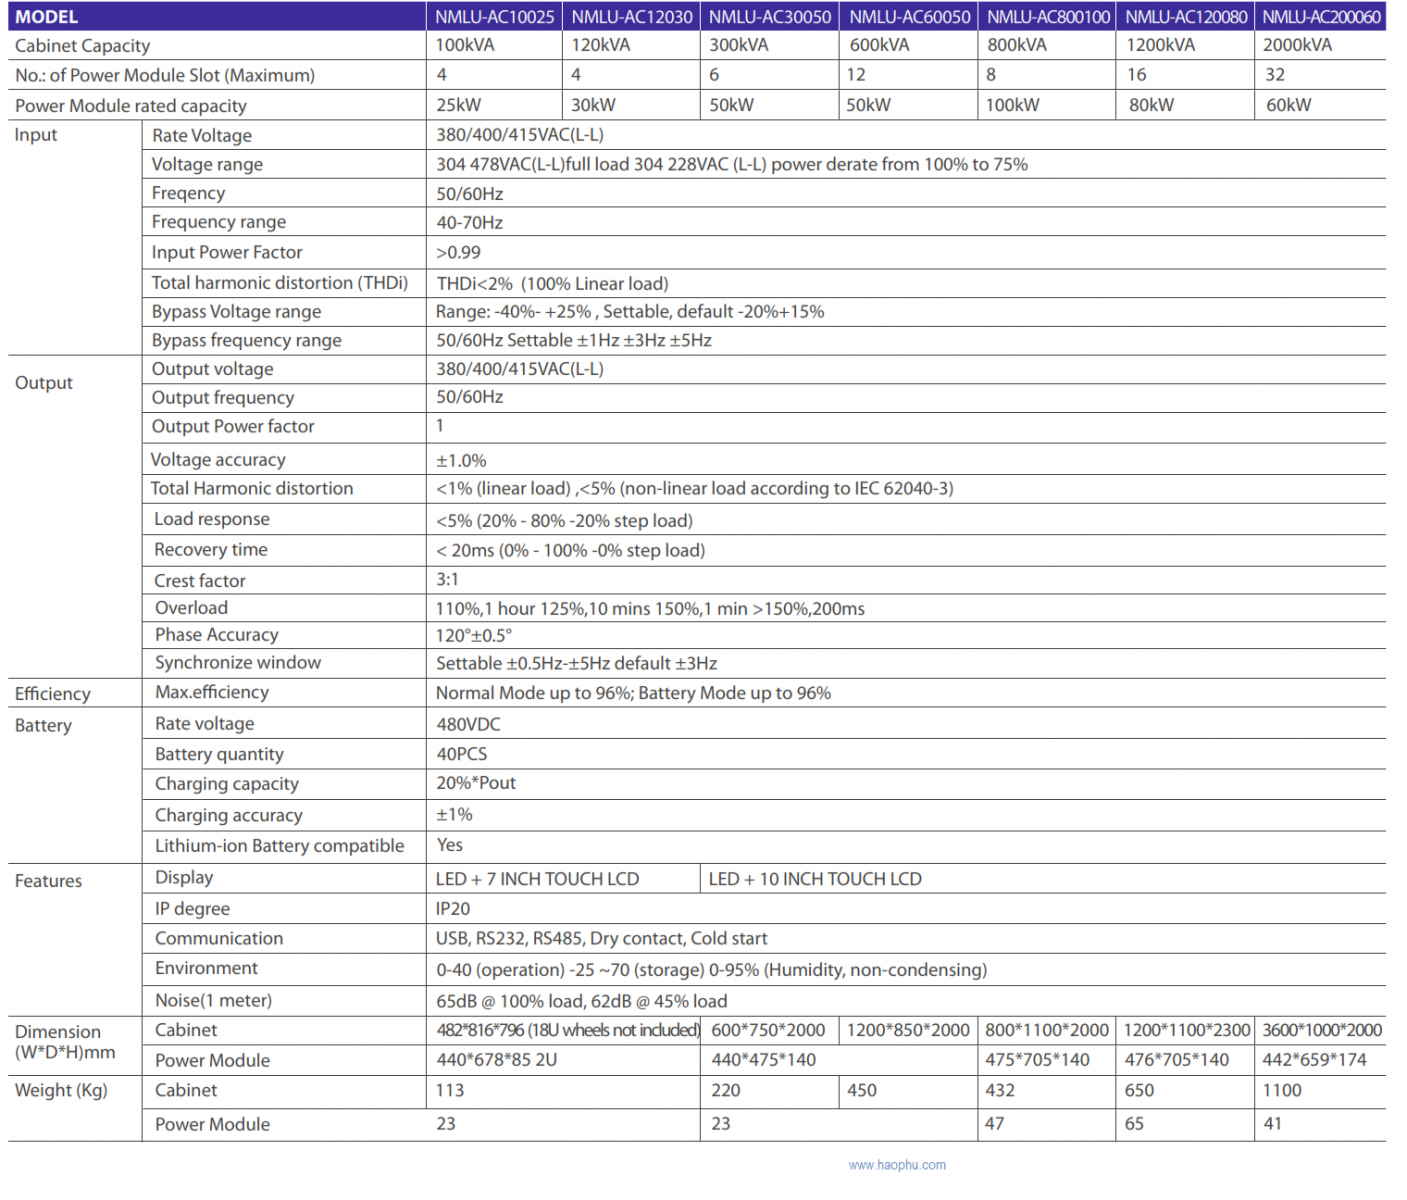Click model NMLU-AC12030 header

pos(632,17)
